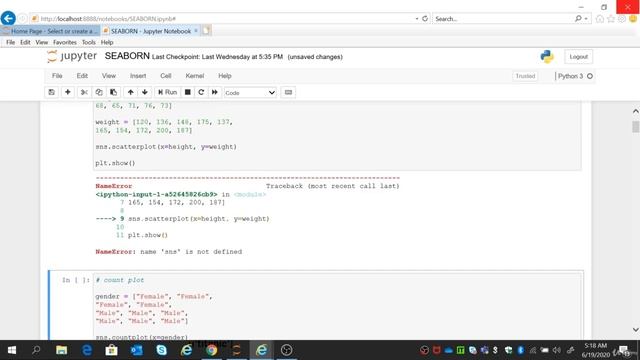
Task: Open favorites star icon in browser
Action: coord(611,19)
